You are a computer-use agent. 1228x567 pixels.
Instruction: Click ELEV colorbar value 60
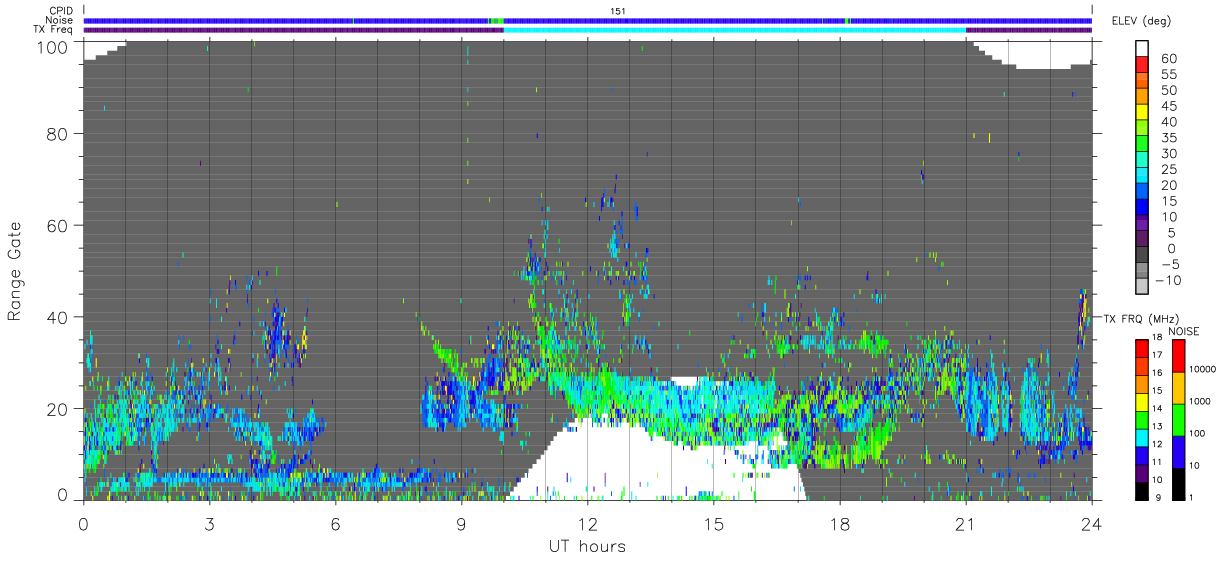1168,59
